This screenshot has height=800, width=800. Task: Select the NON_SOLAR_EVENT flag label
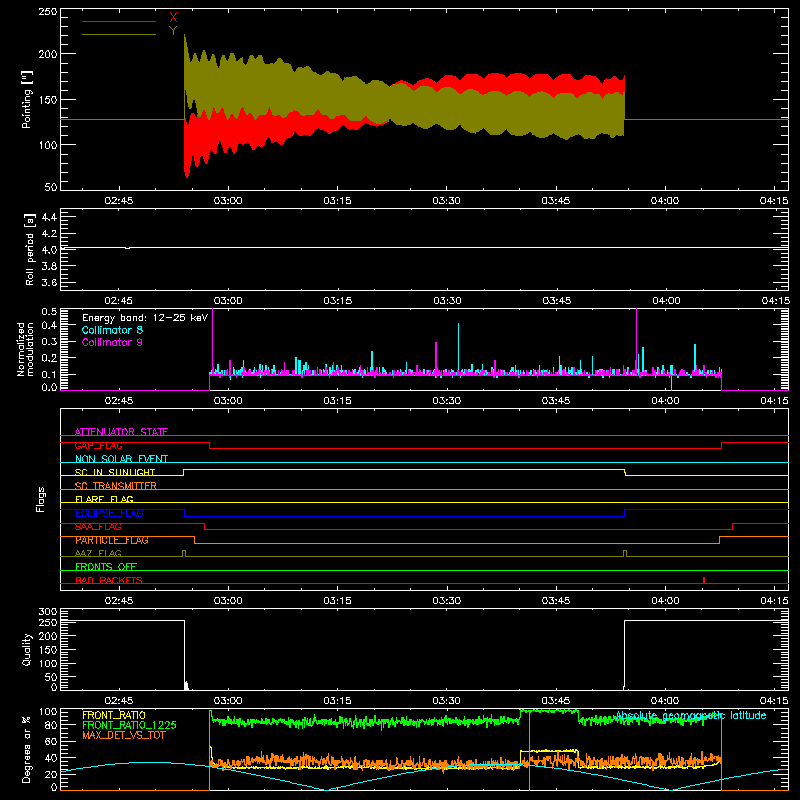[121, 459]
